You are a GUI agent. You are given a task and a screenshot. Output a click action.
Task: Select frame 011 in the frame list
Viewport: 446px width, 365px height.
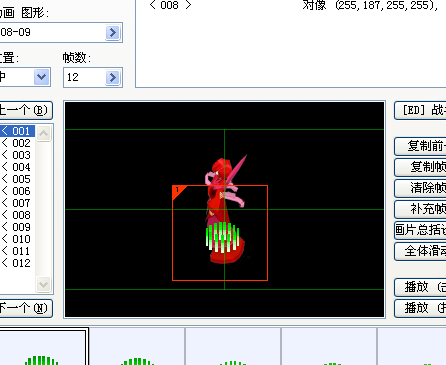(x=17, y=251)
